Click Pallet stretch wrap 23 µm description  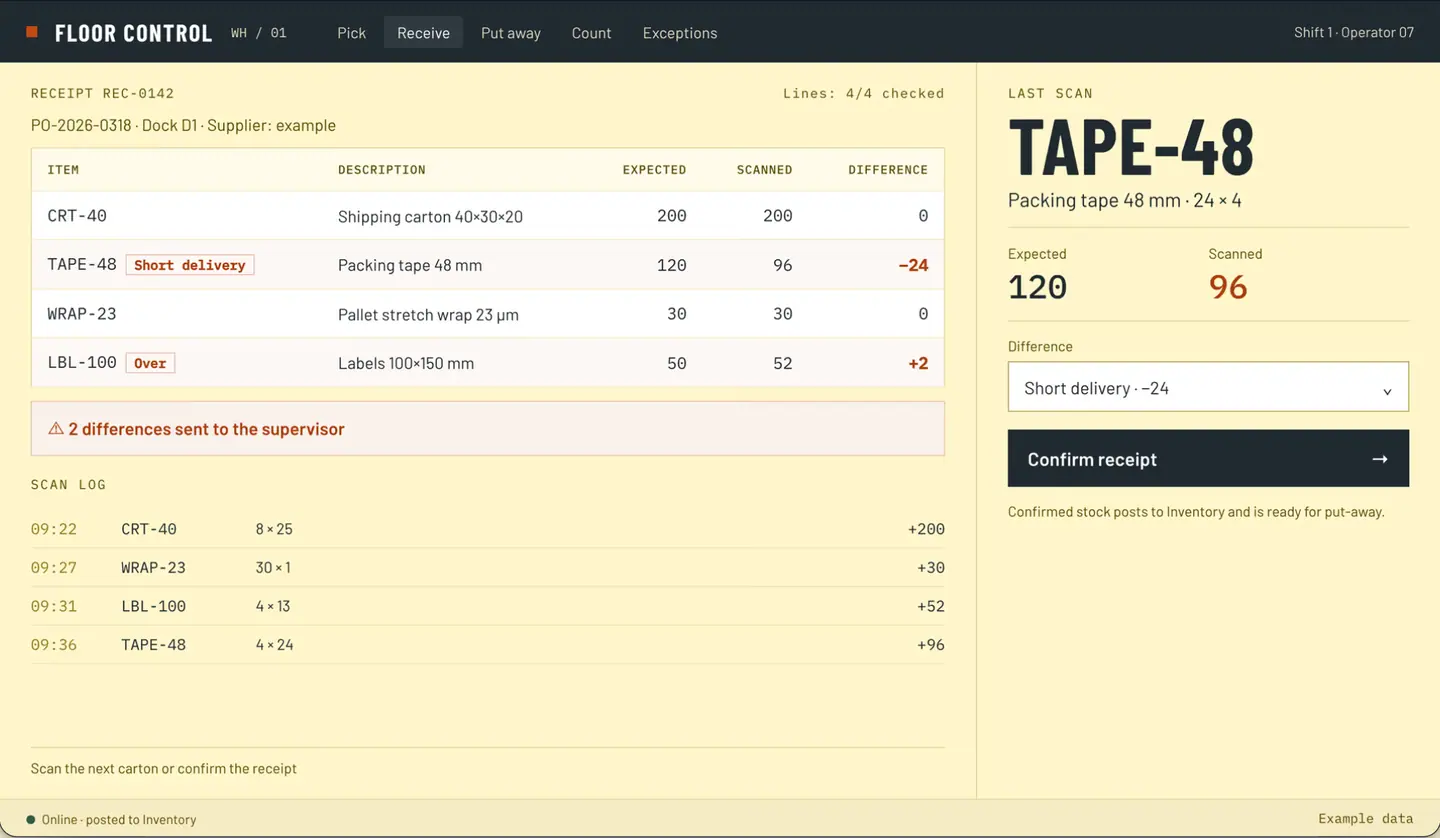[x=428, y=314]
